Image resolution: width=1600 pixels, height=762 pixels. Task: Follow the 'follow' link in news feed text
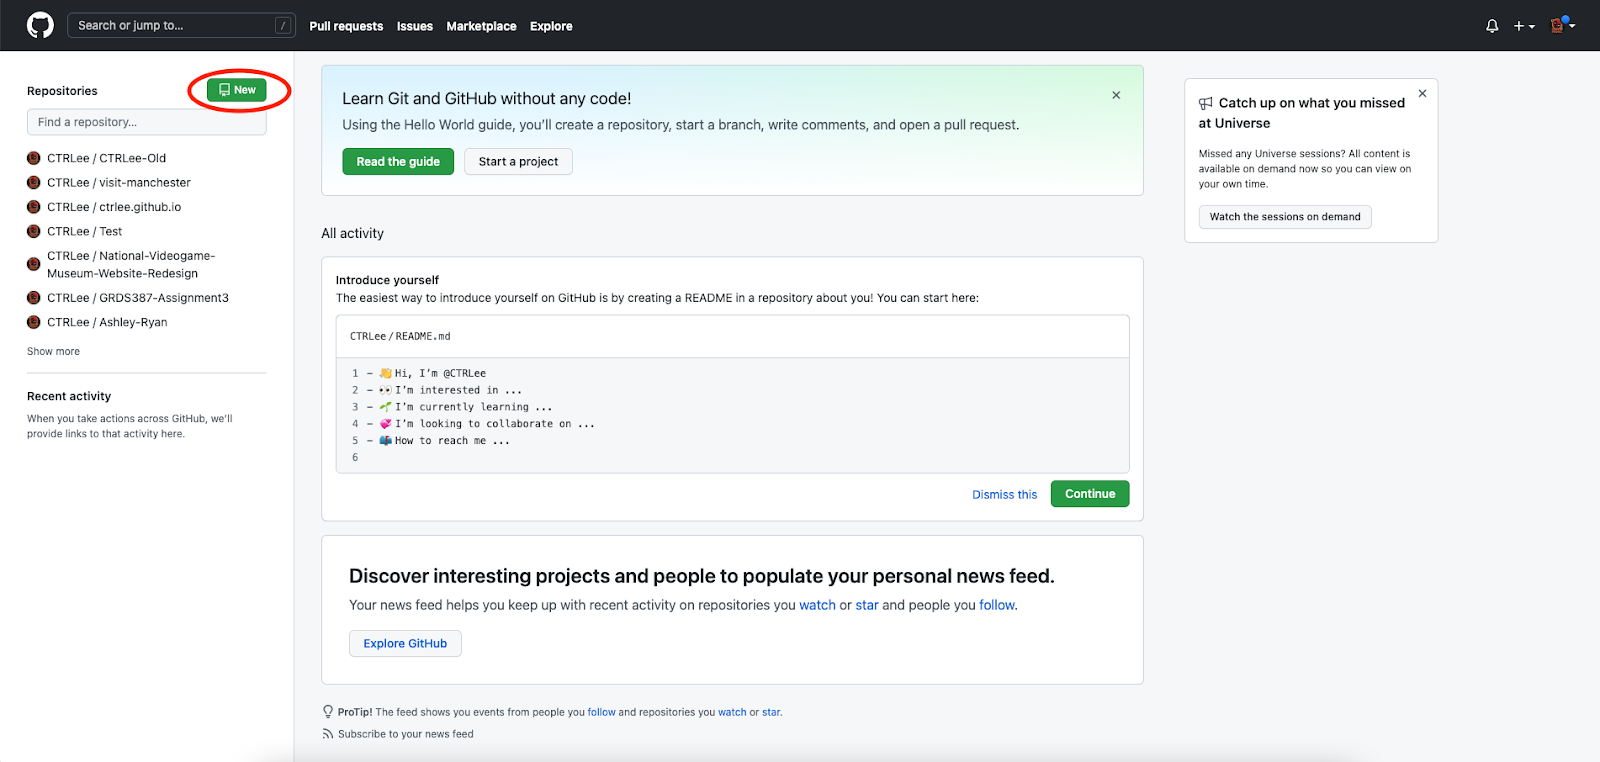tap(997, 605)
